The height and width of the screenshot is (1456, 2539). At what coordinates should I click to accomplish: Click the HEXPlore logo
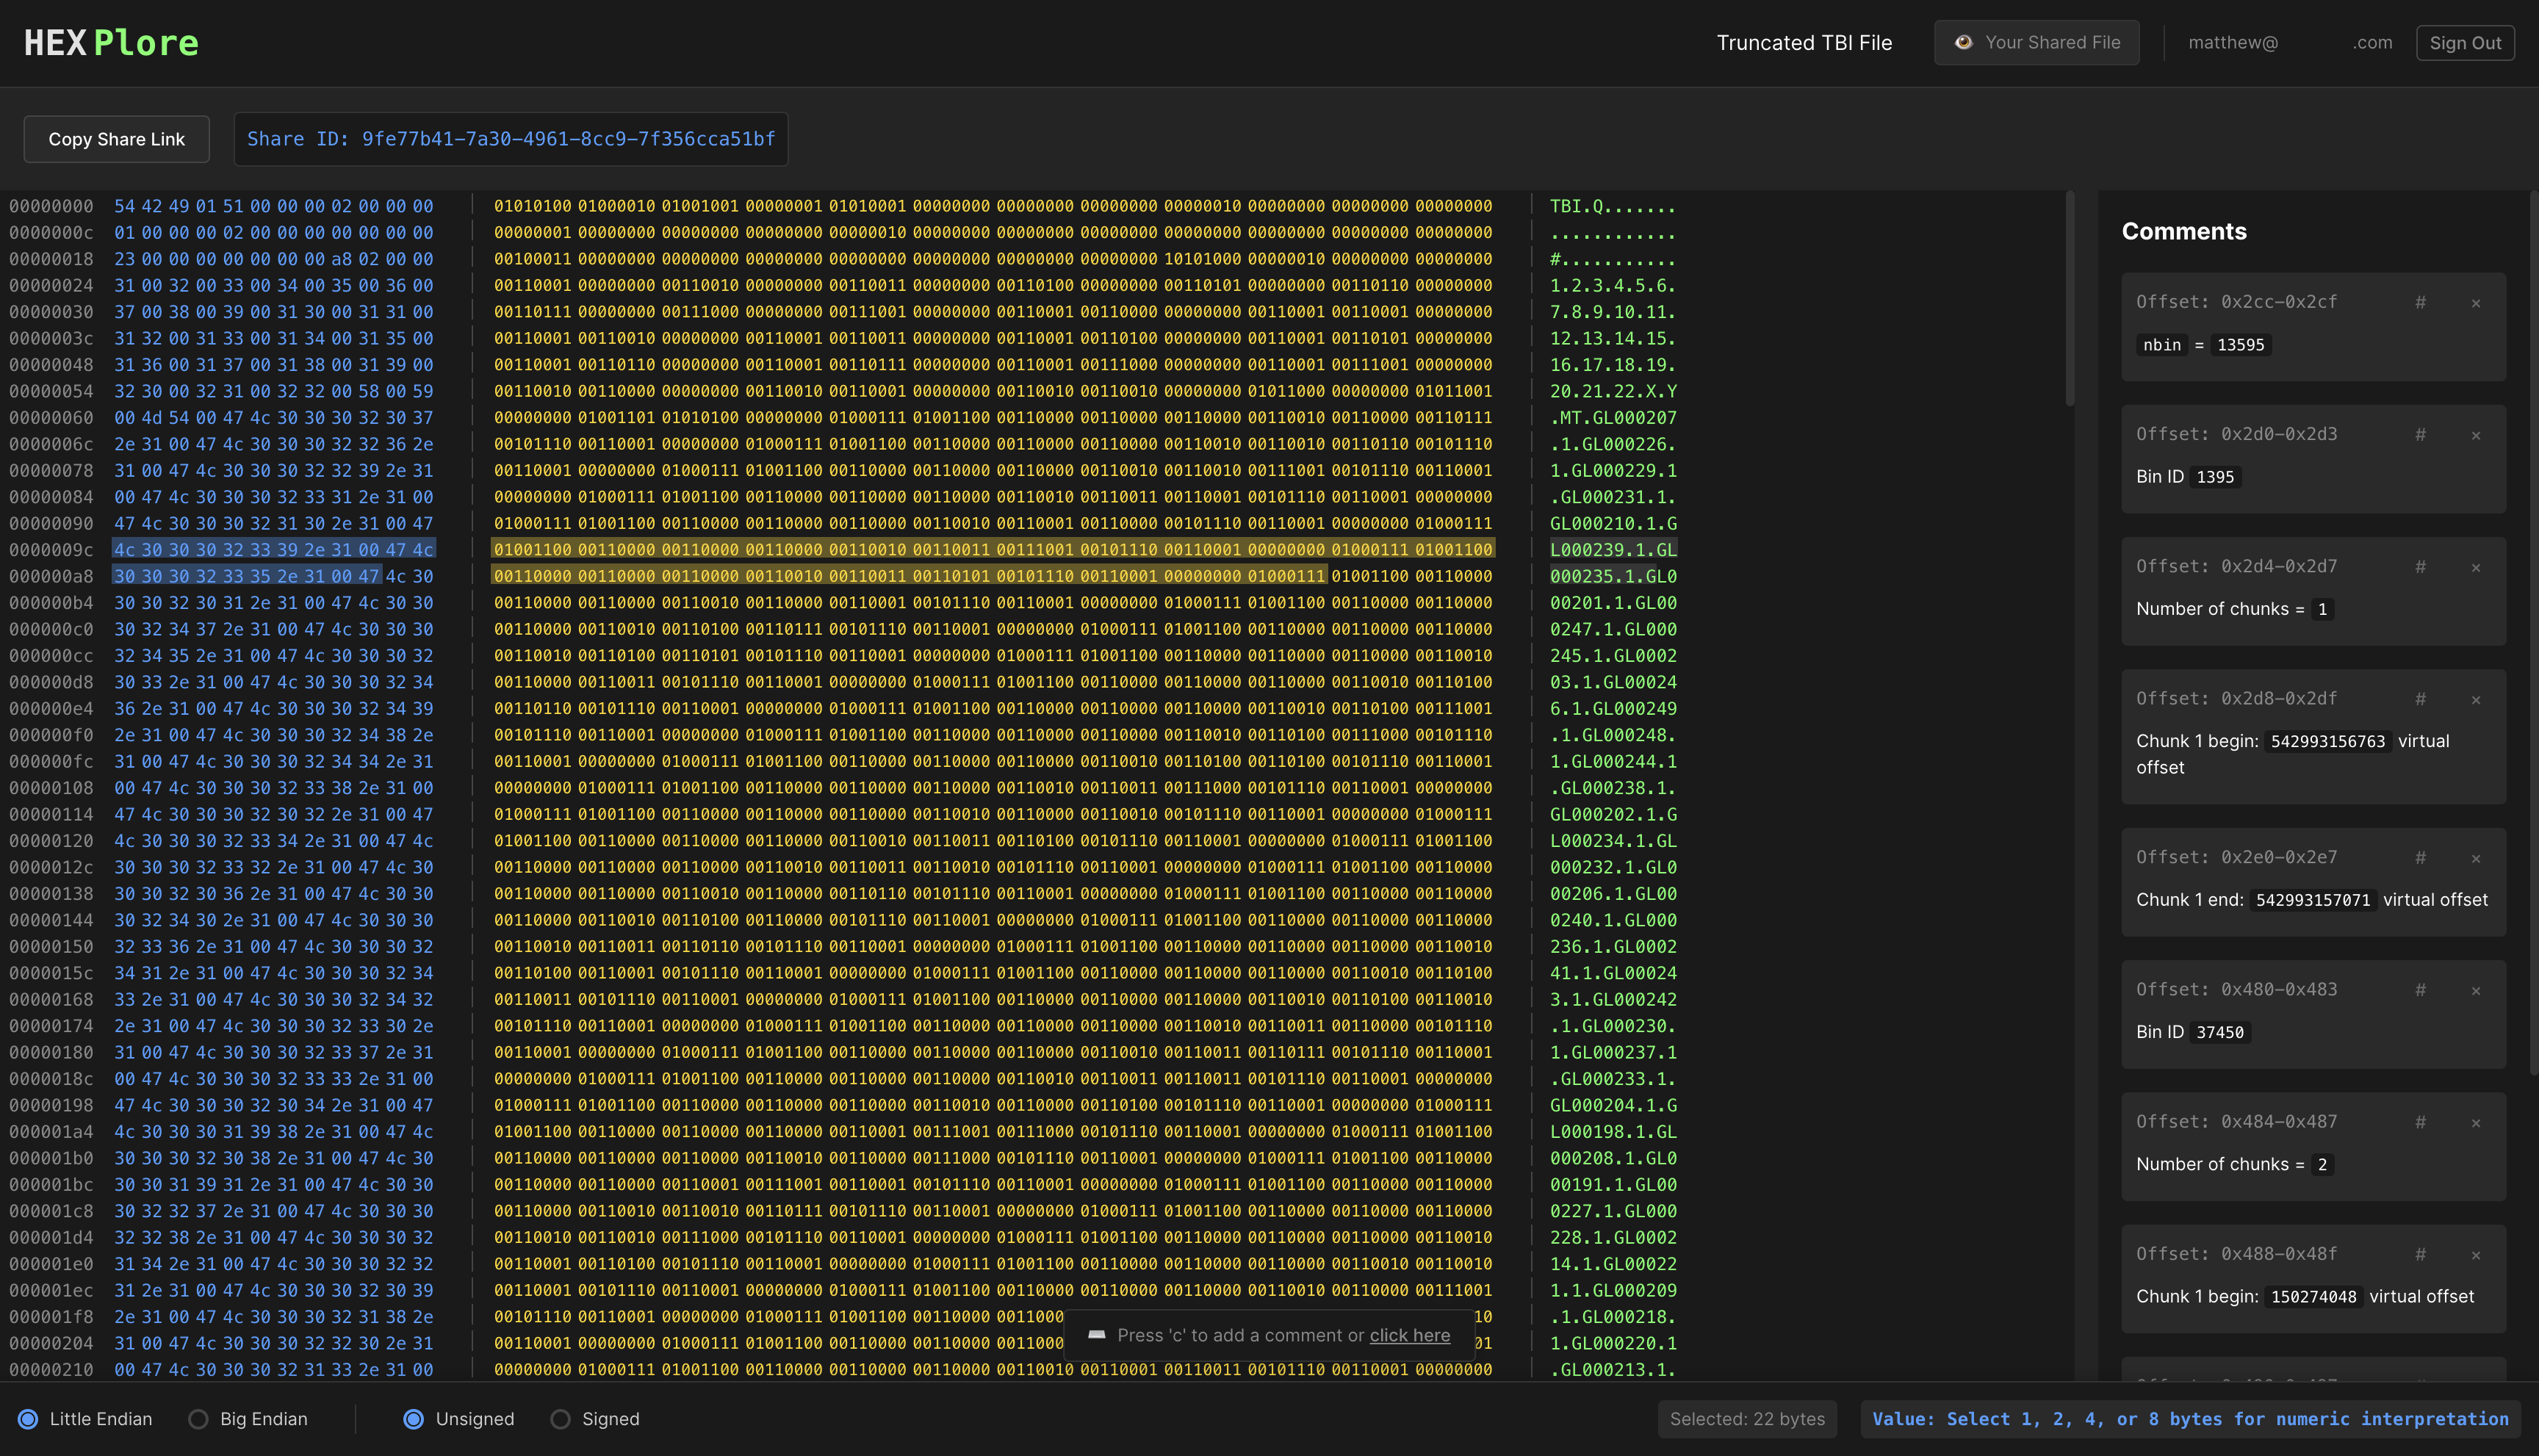coord(111,43)
